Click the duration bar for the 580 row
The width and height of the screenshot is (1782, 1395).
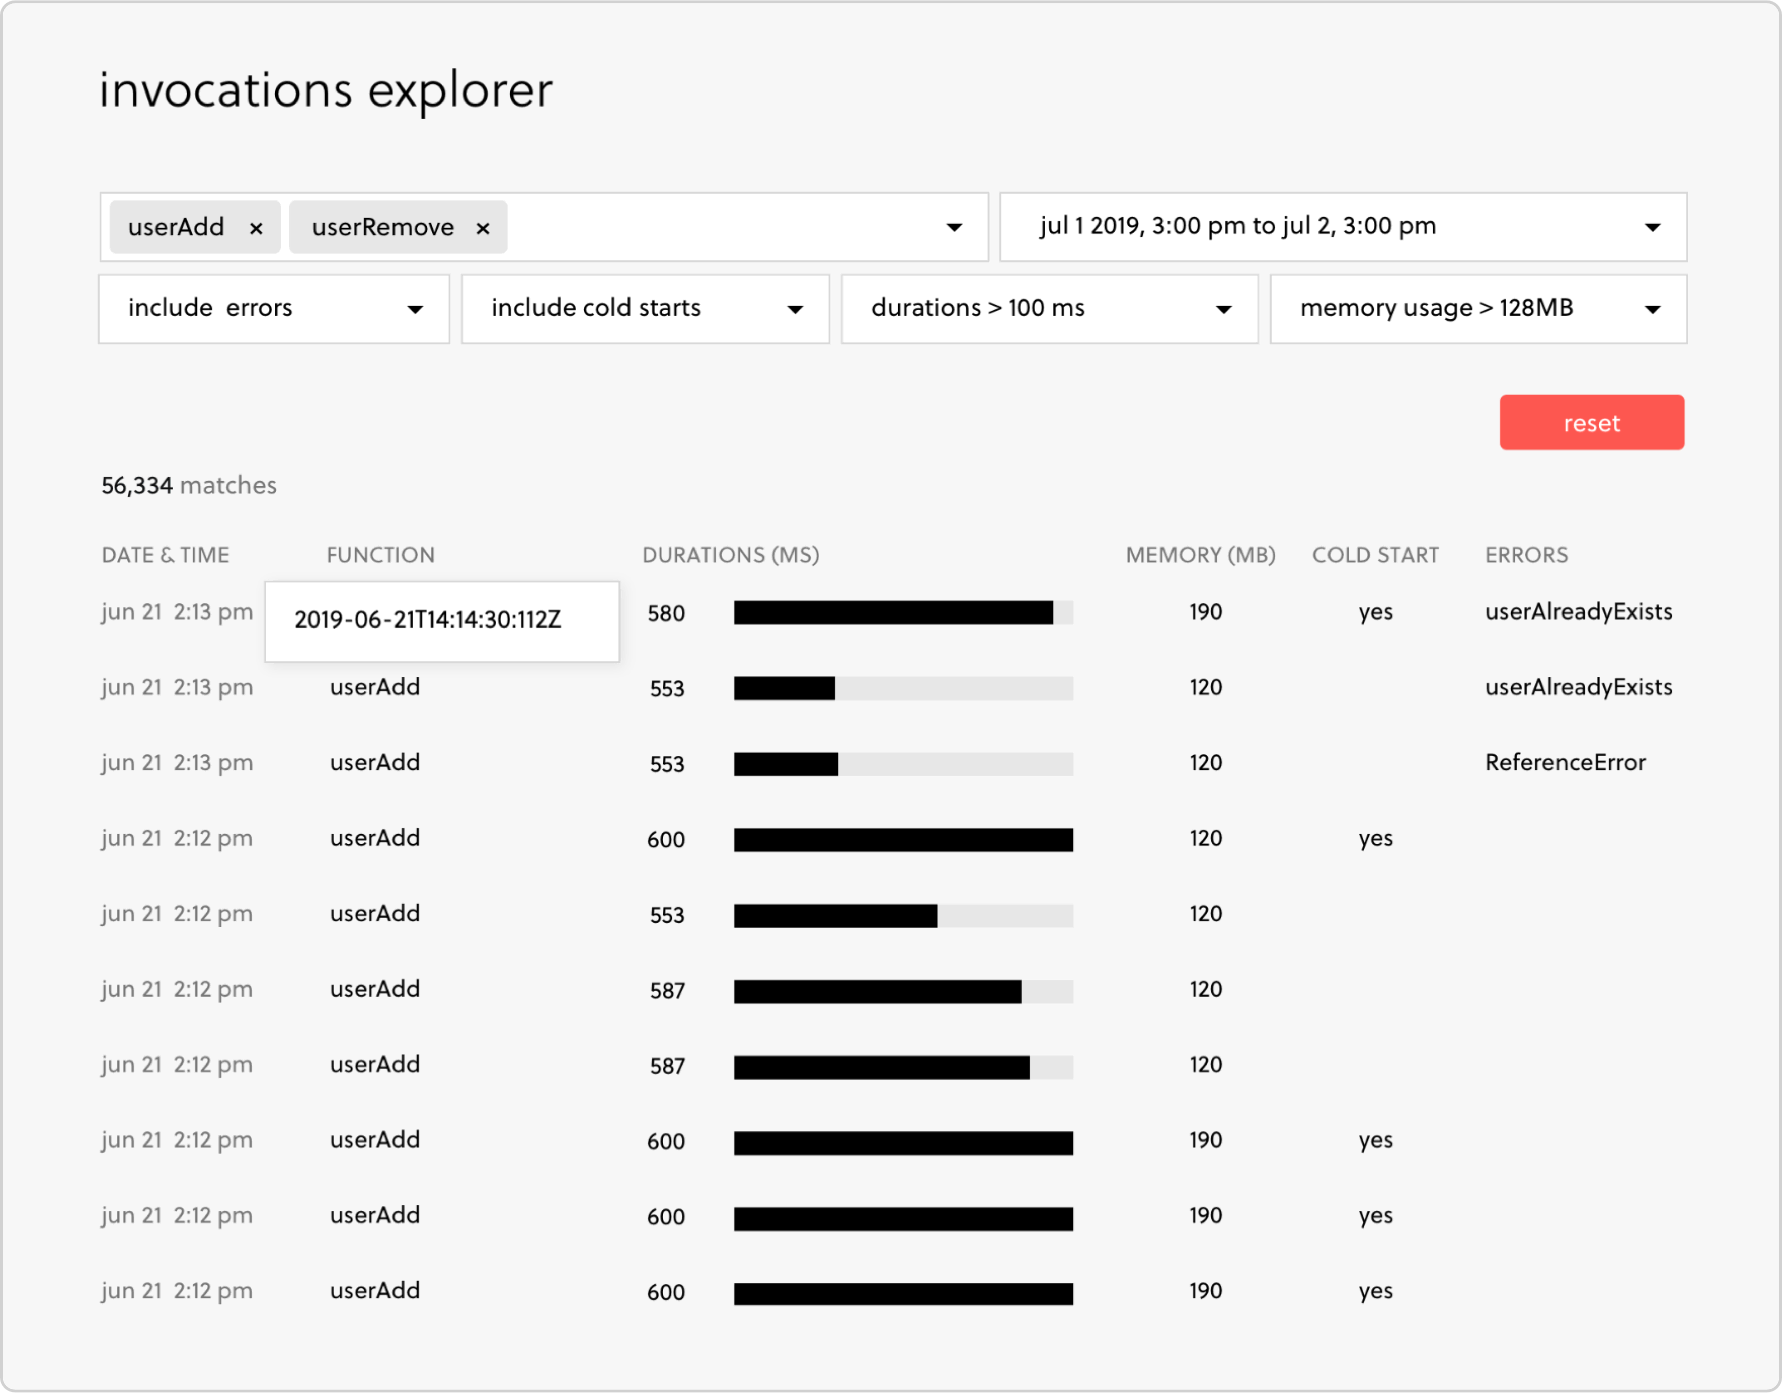[x=903, y=613]
